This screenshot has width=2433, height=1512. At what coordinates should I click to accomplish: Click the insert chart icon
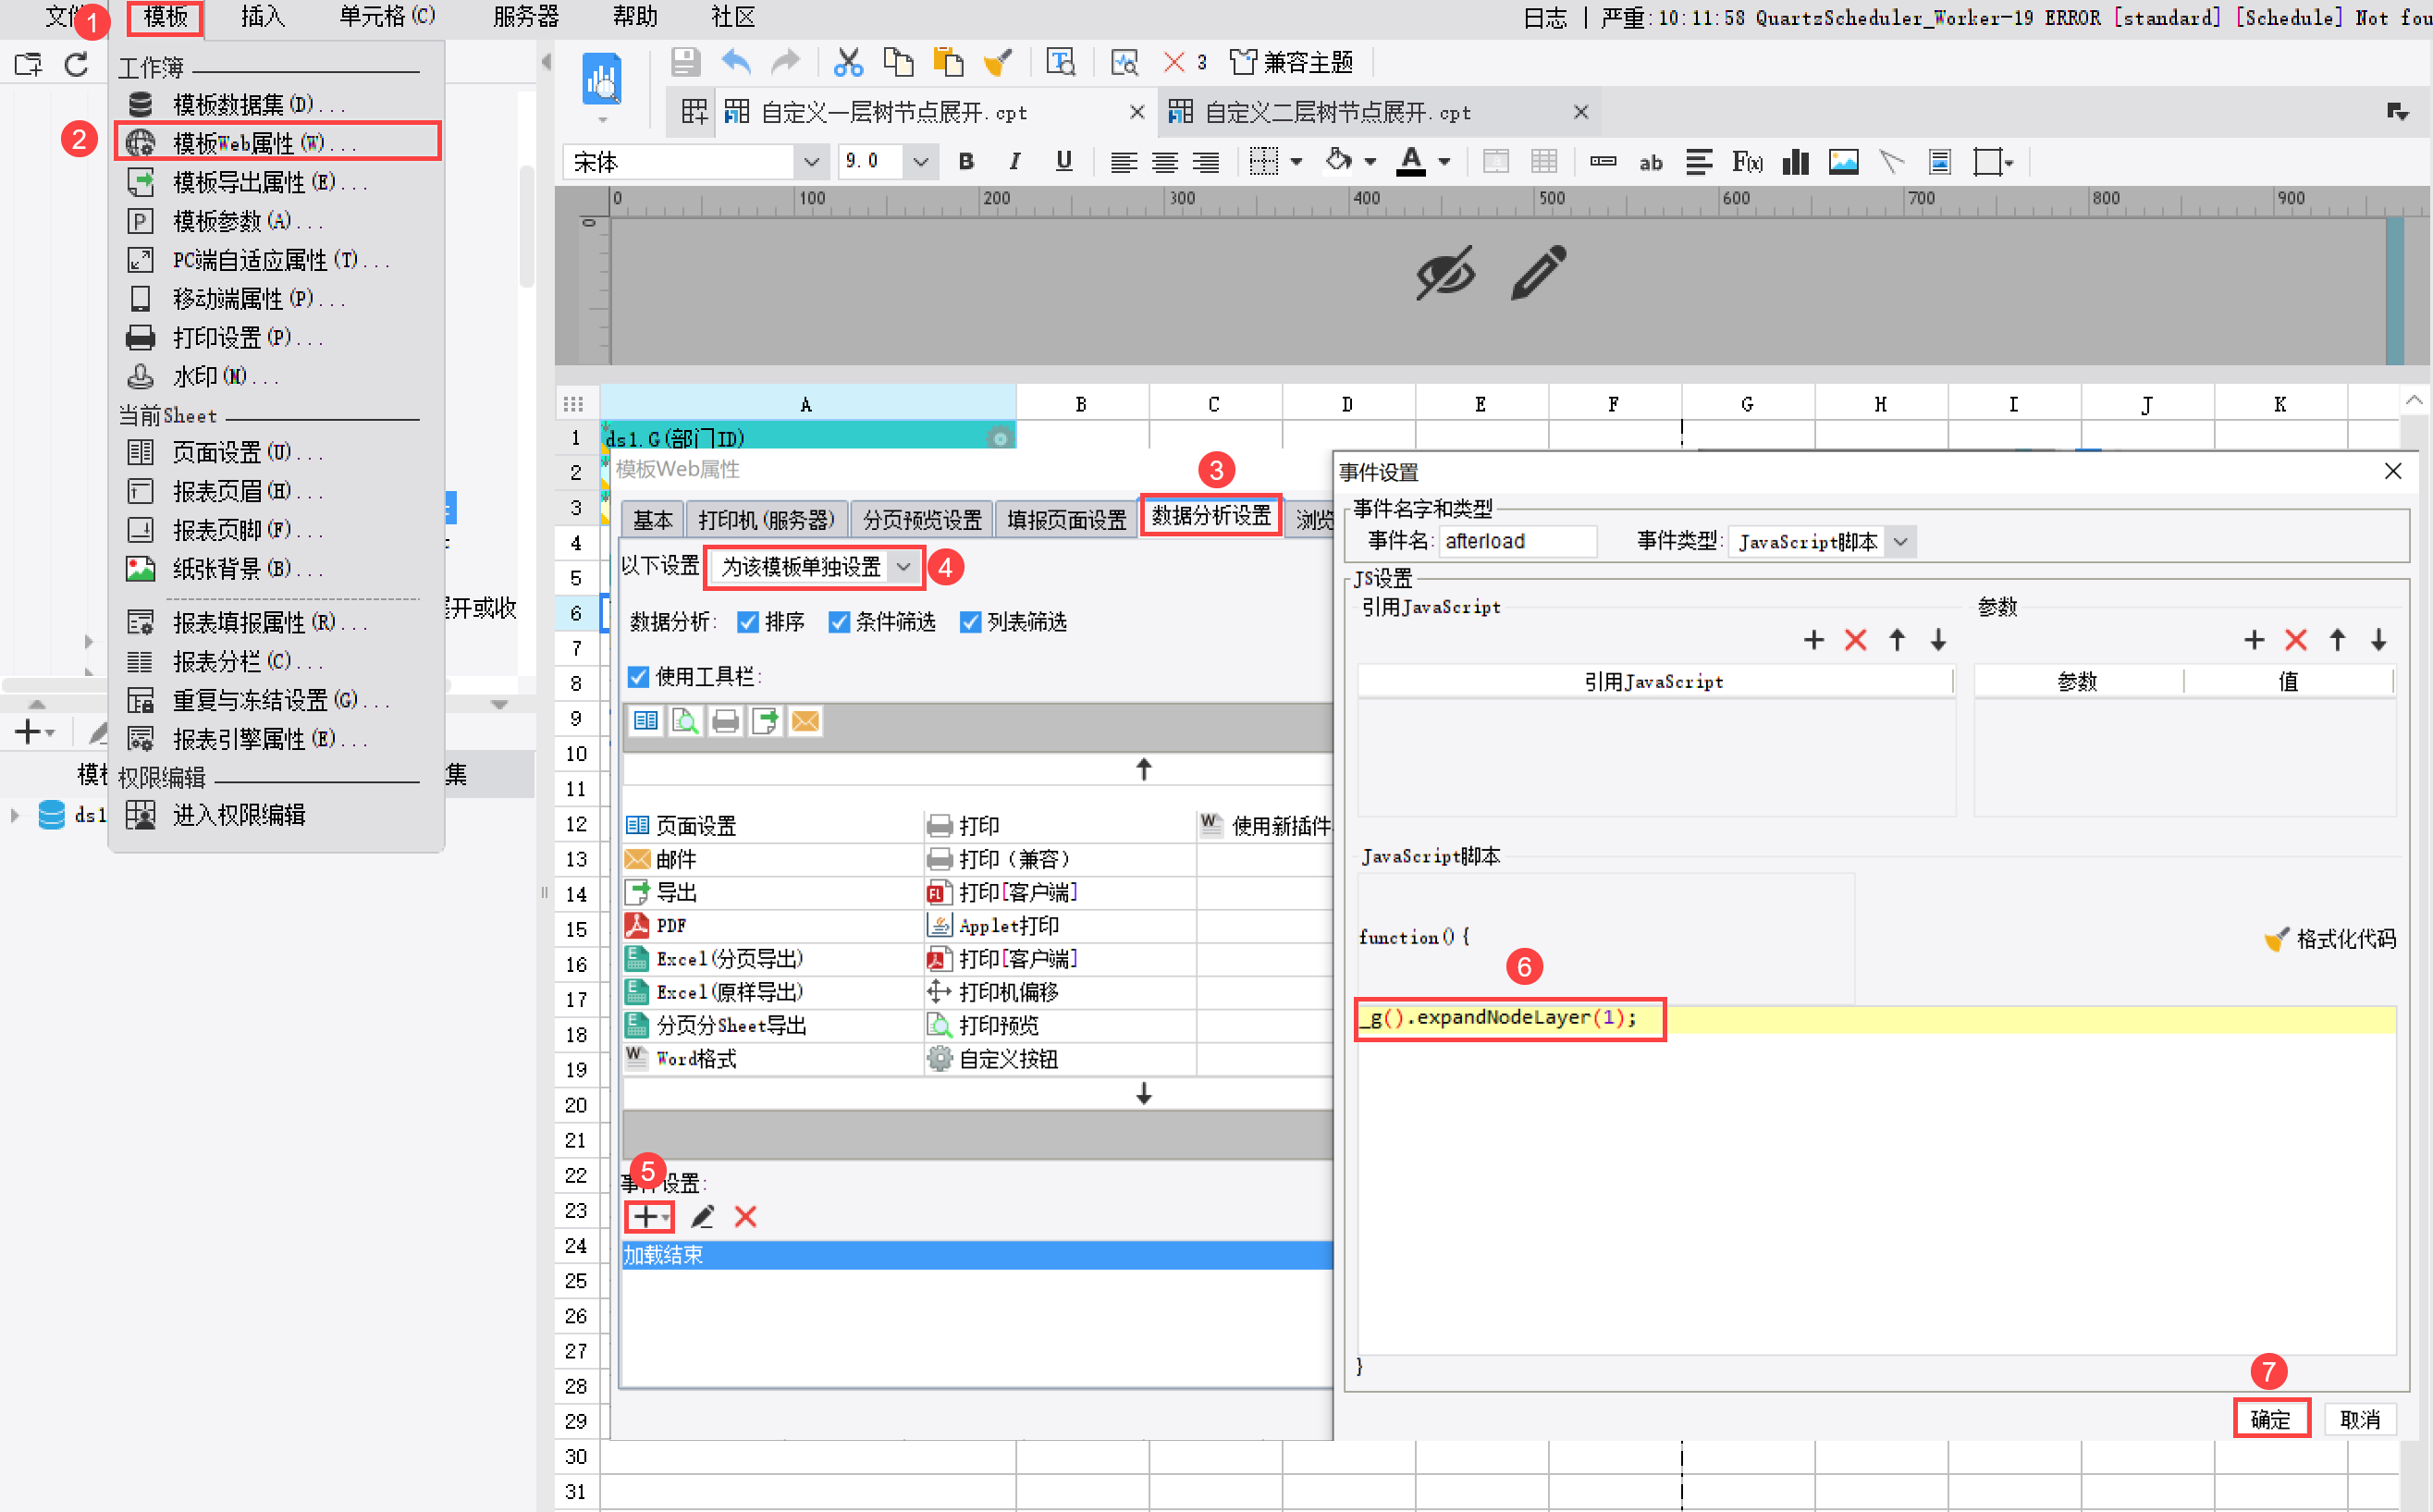click(1795, 161)
